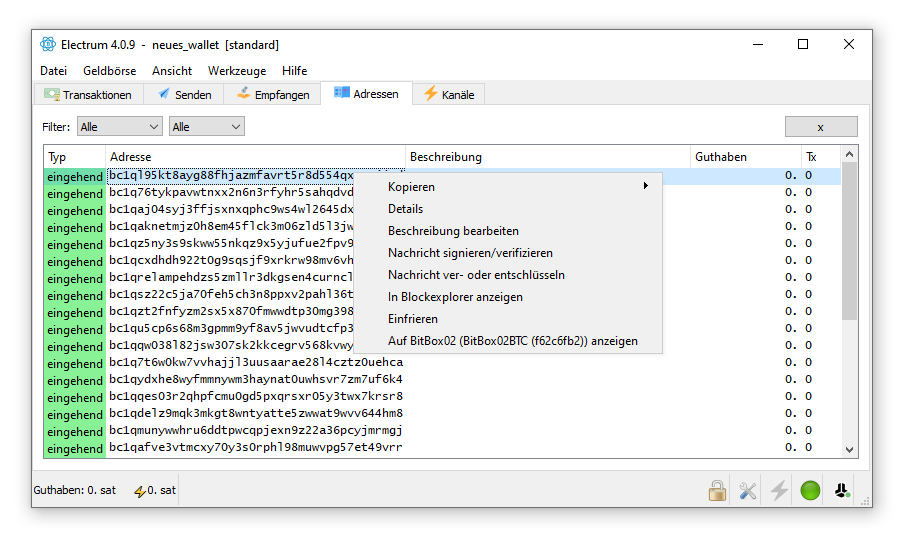Image resolution: width=906 pixels, height=541 pixels.
Task: Select address starting bc1q76tykpavwtnxx2n6n3rfyhr5
Action: click(x=231, y=192)
